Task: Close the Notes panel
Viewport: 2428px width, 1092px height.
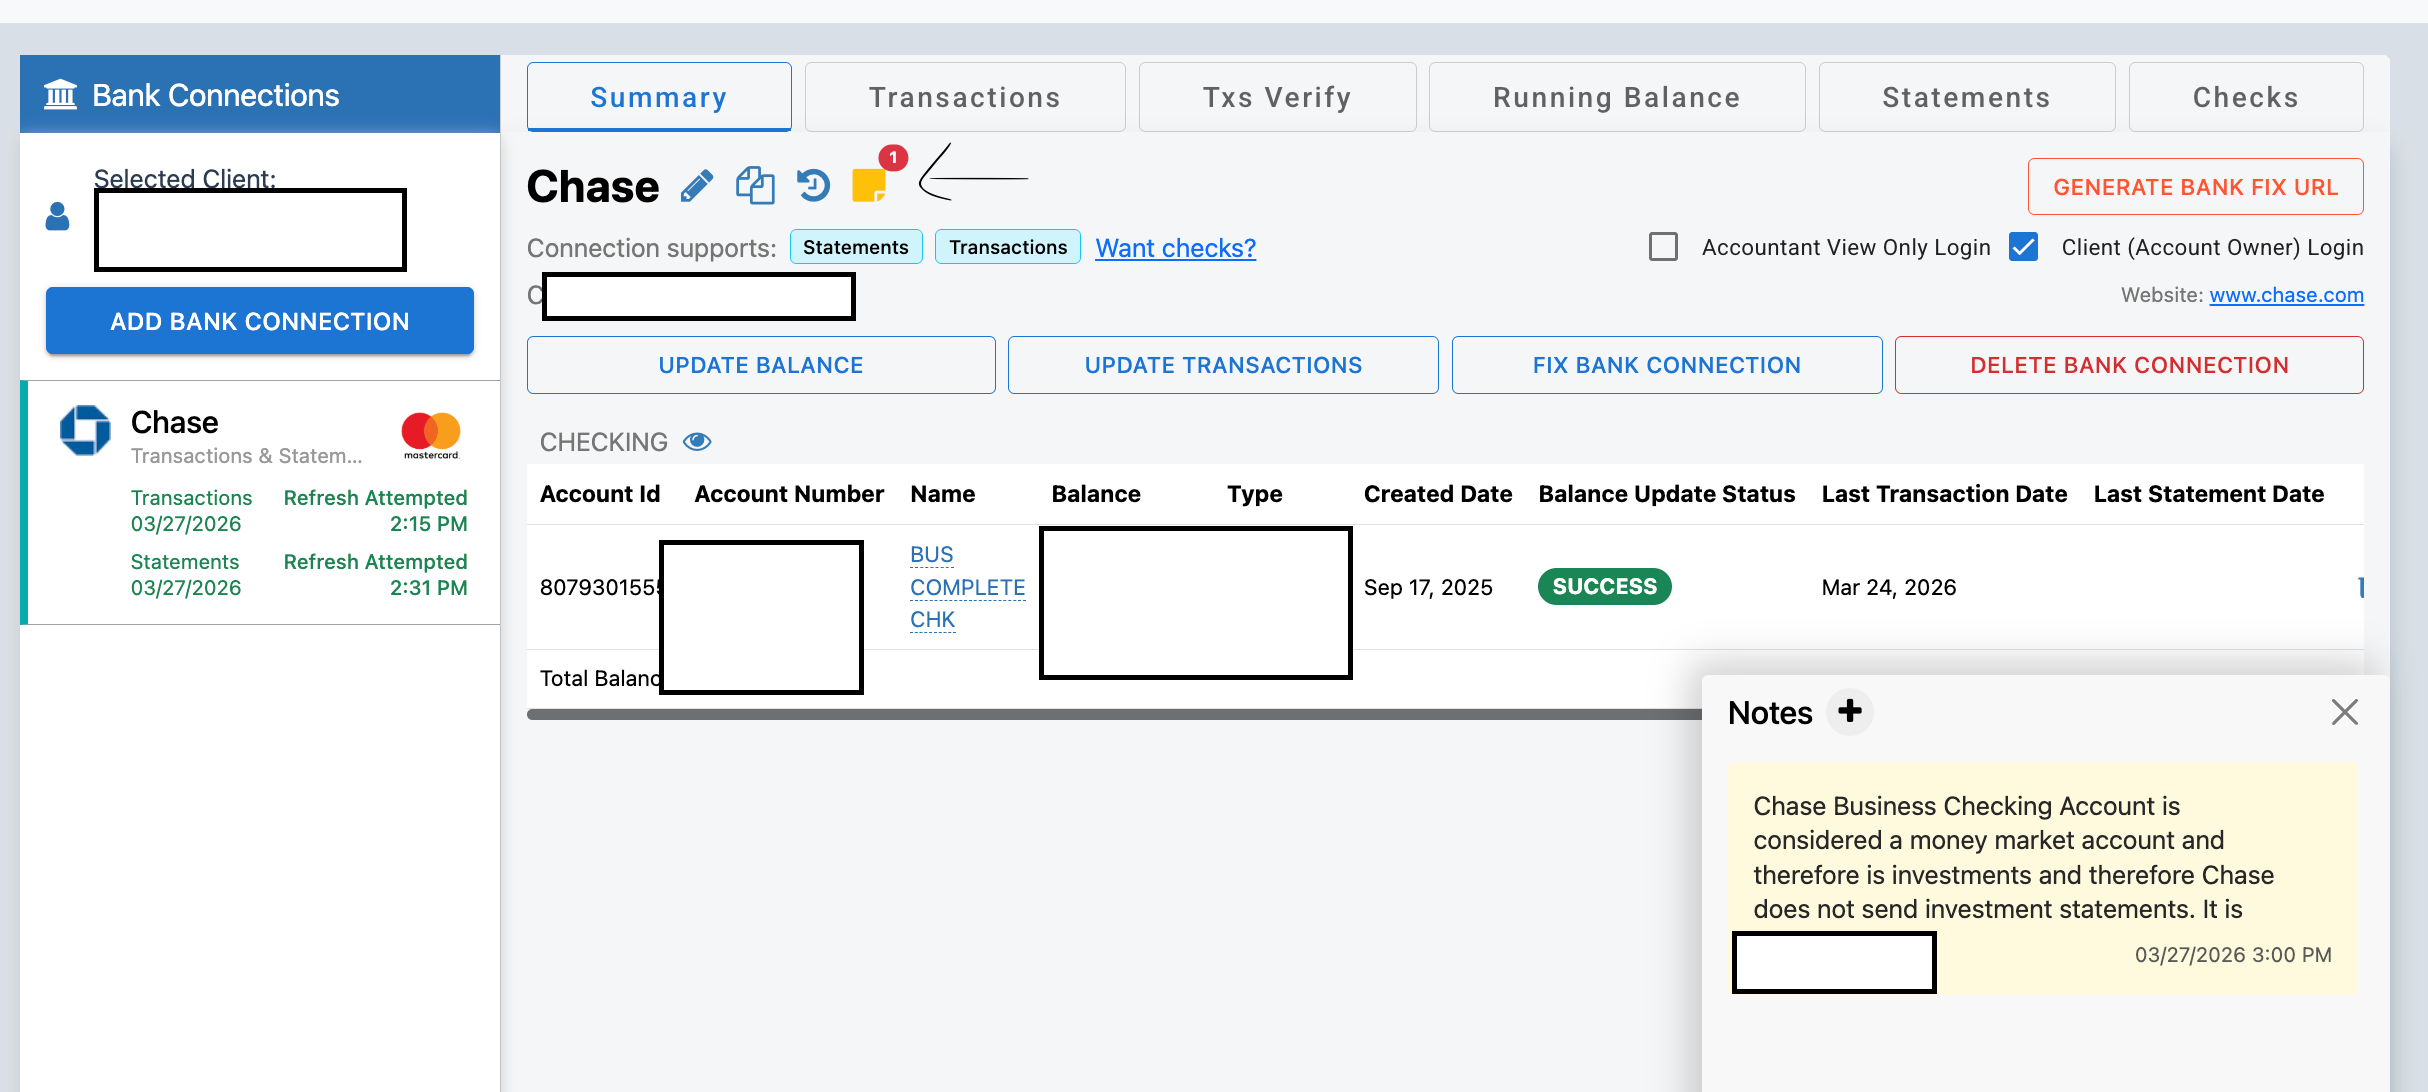Action: (x=2344, y=712)
